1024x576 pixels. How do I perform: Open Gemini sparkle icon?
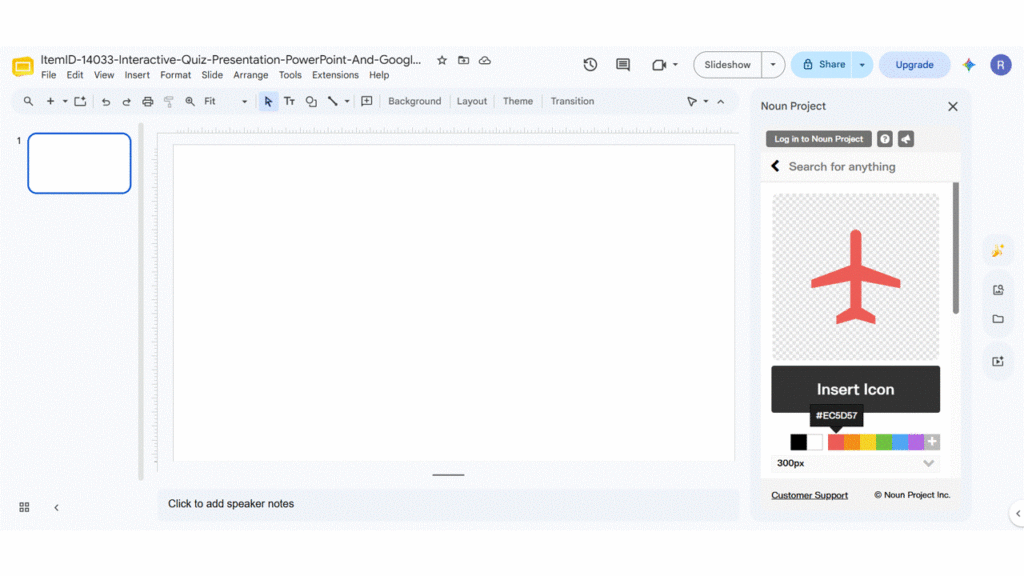click(x=969, y=65)
